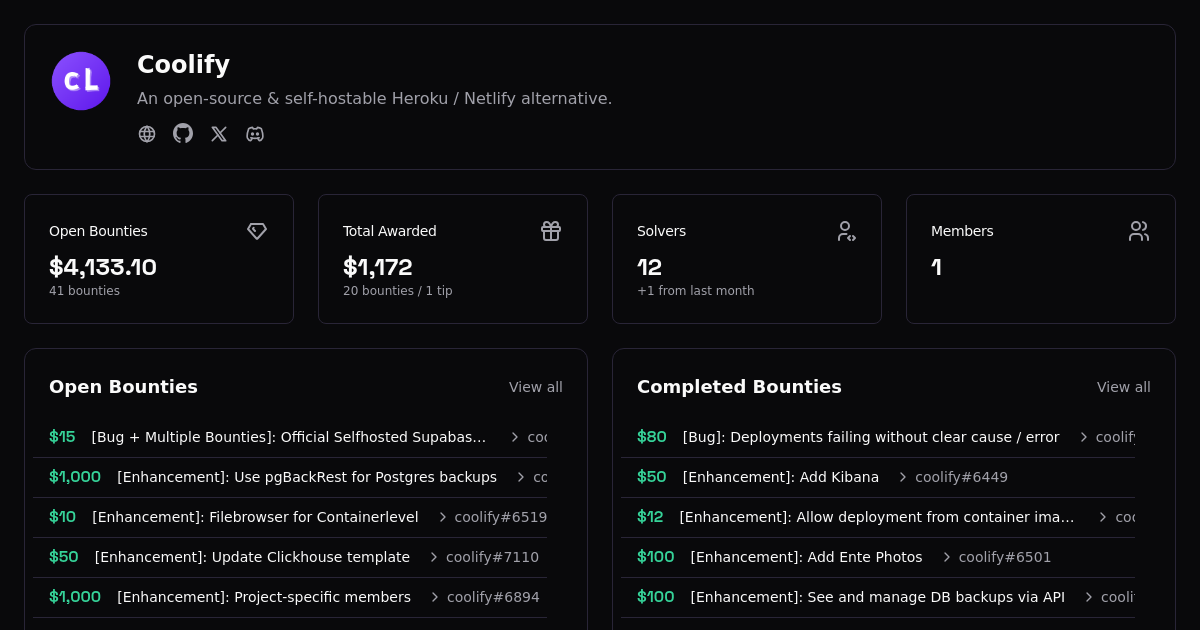Click the gift icon on Total Awarded

(551, 231)
